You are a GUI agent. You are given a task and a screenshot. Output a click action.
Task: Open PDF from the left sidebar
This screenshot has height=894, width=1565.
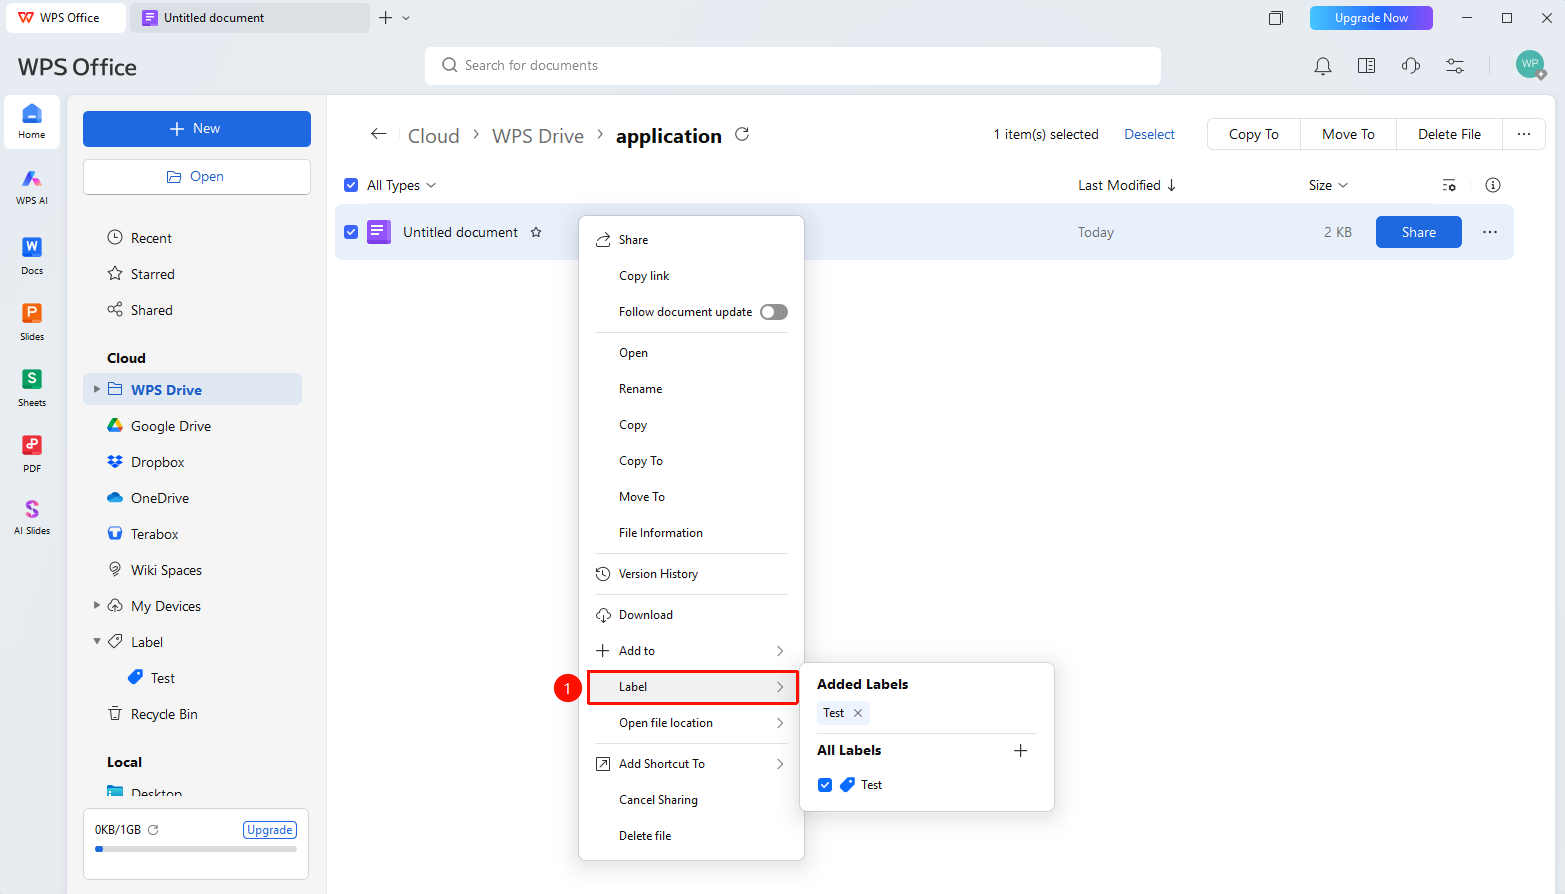coord(32,453)
